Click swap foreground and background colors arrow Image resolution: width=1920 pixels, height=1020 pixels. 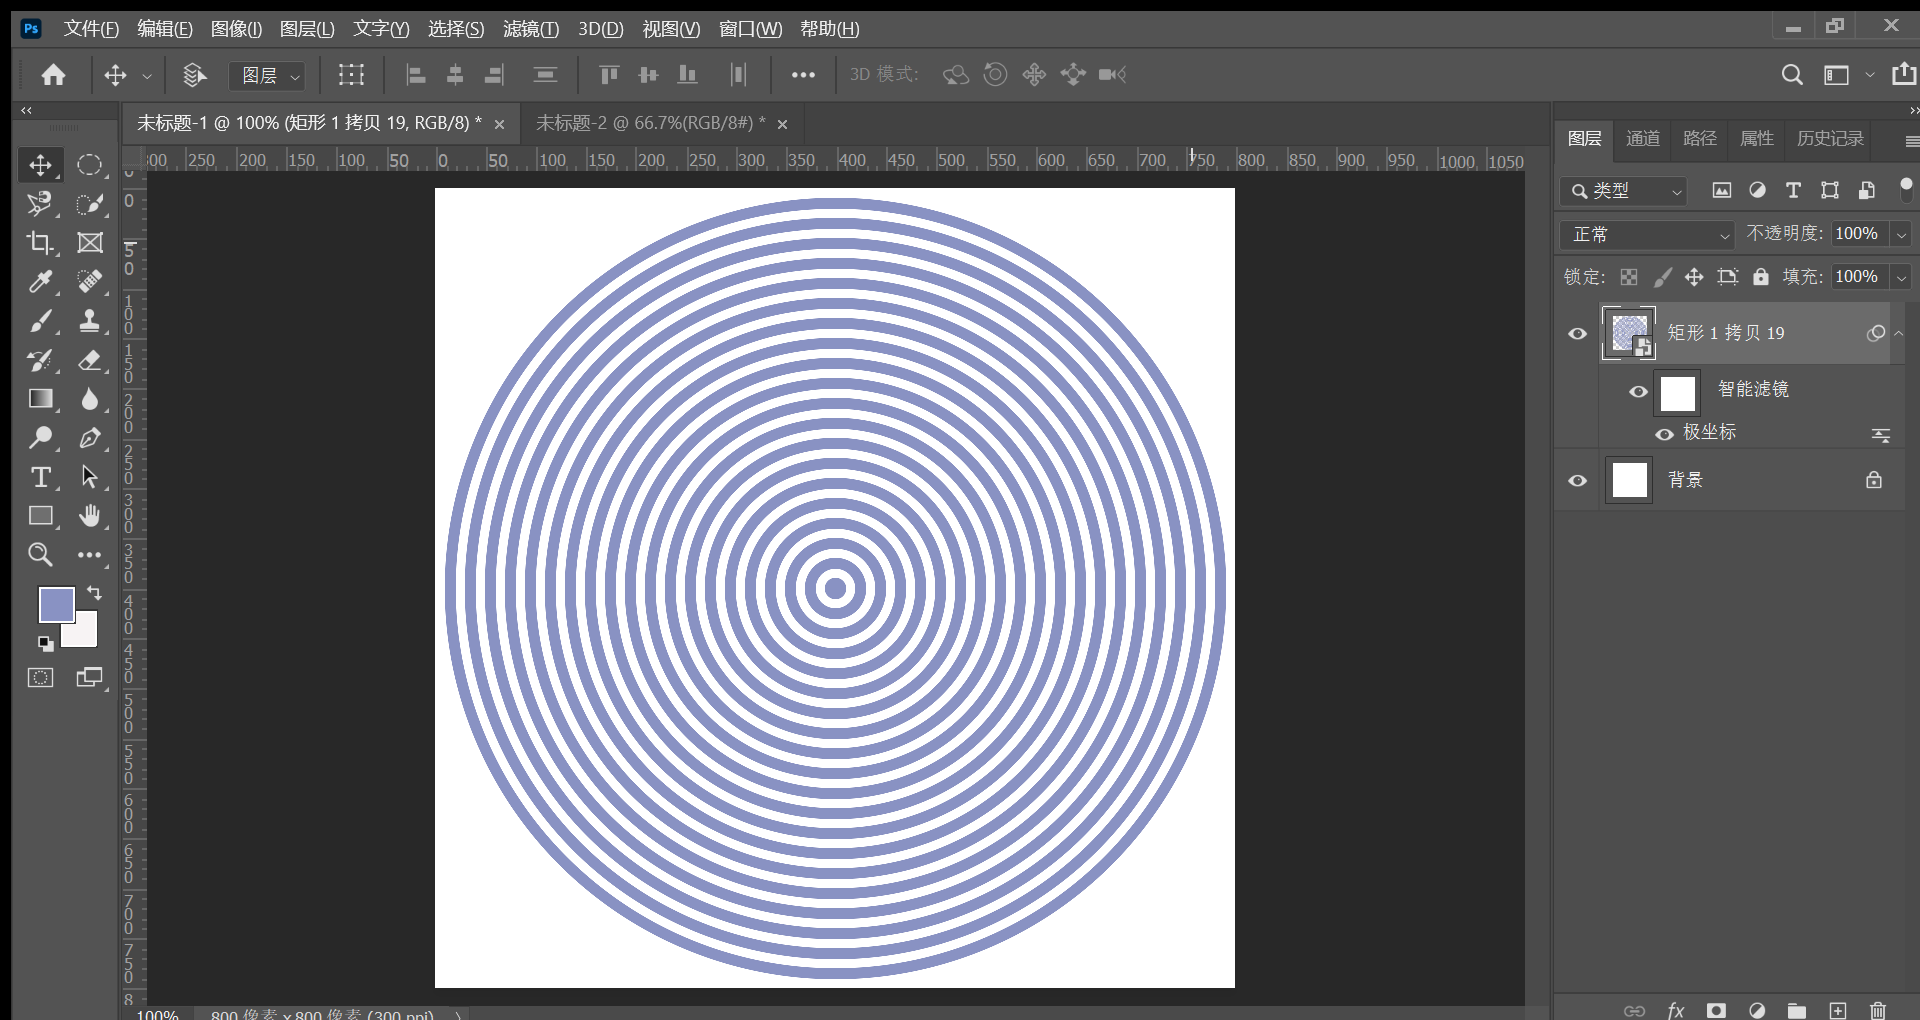(x=94, y=593)
